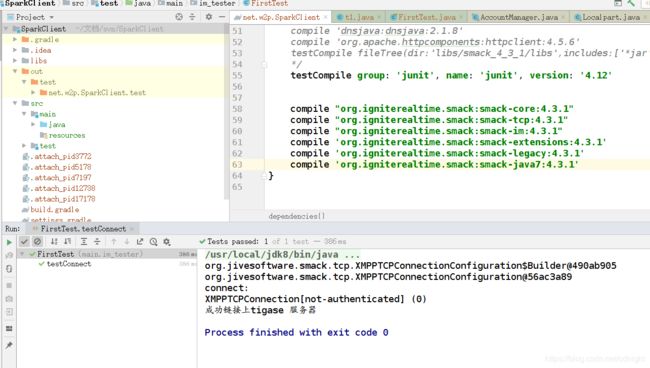Click dump threads camera icon
650x368 pixels.
(x=9, y=299)
